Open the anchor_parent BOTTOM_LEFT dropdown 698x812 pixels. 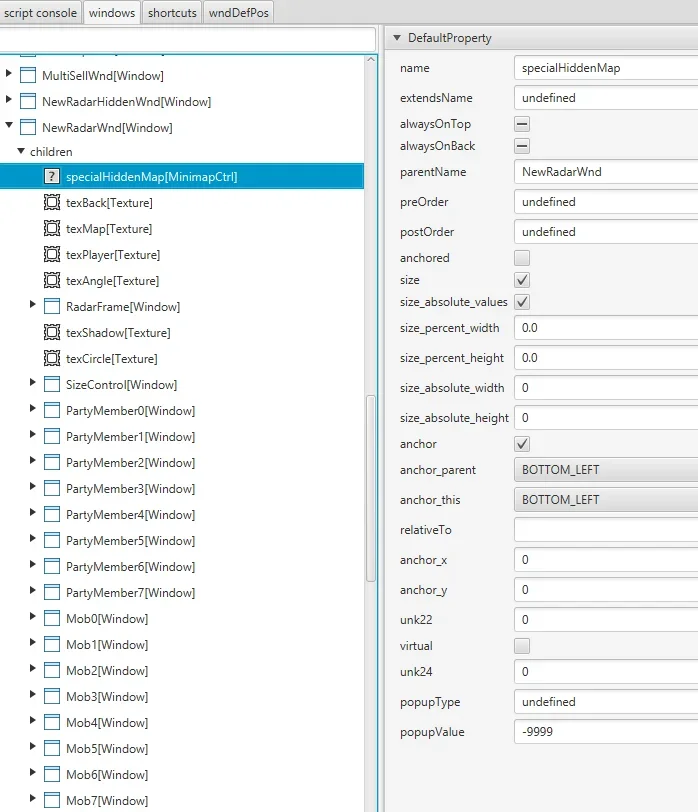coord(606,470)
